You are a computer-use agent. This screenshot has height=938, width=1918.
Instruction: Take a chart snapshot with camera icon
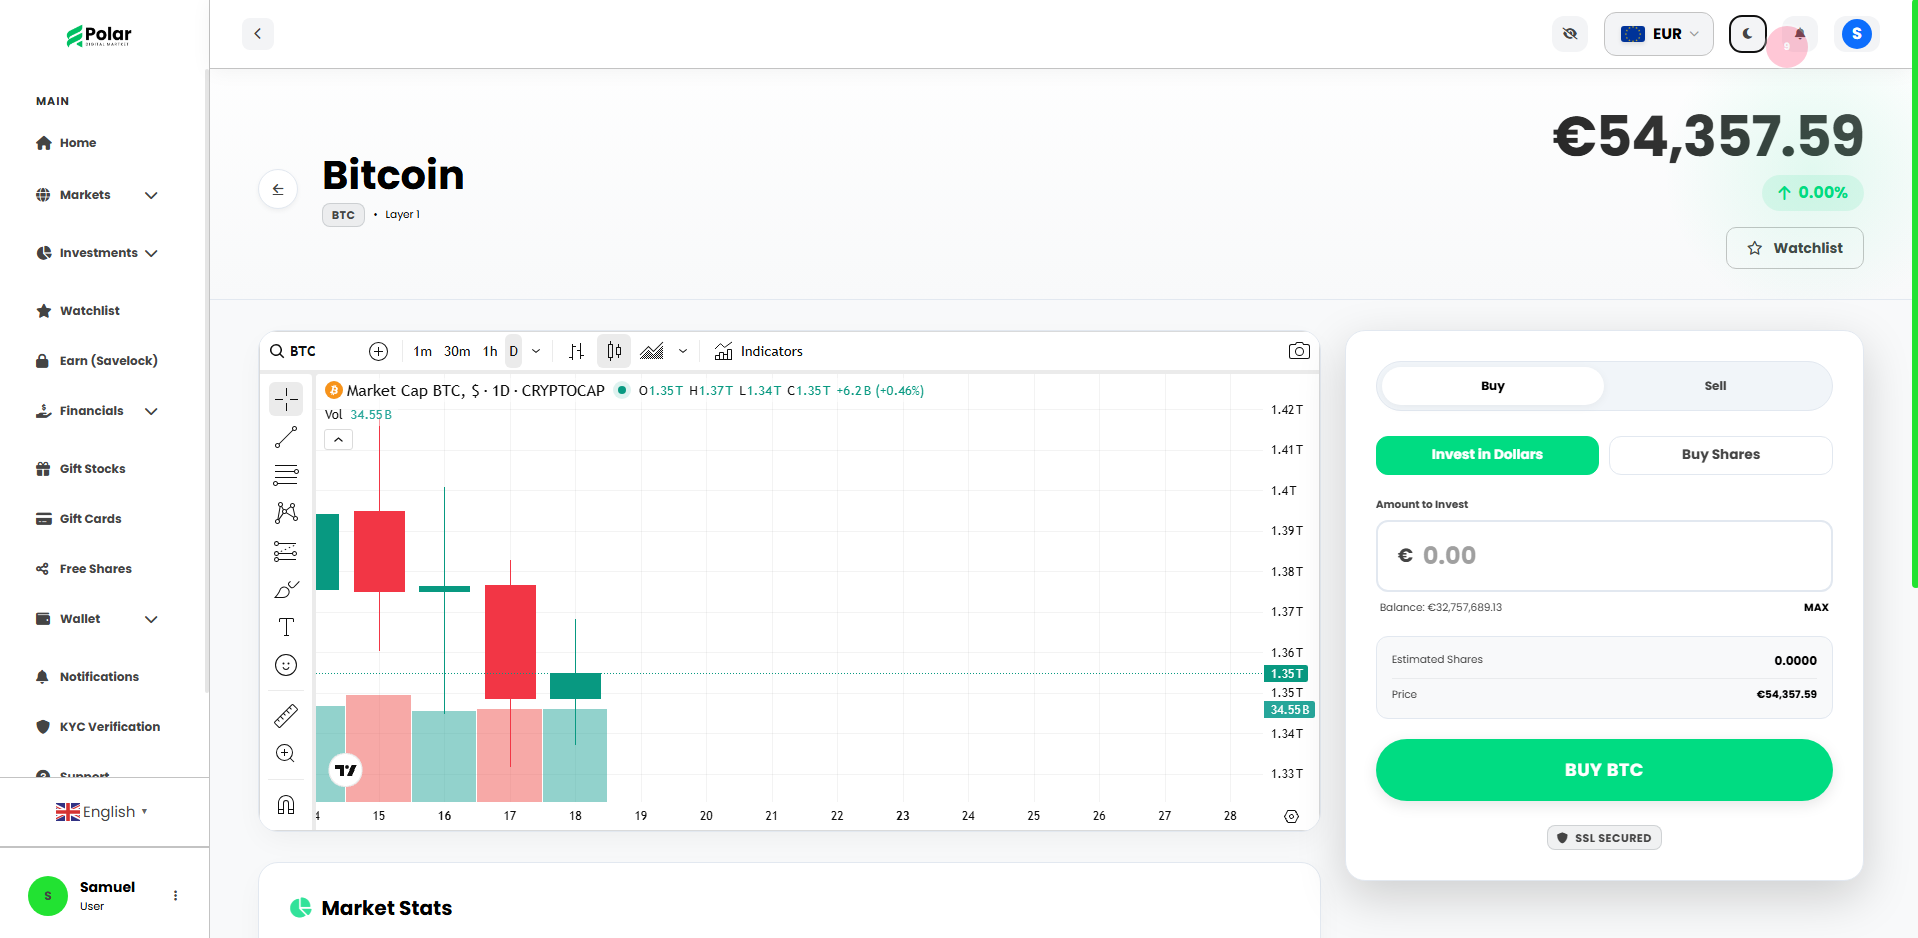(1299, 351)
